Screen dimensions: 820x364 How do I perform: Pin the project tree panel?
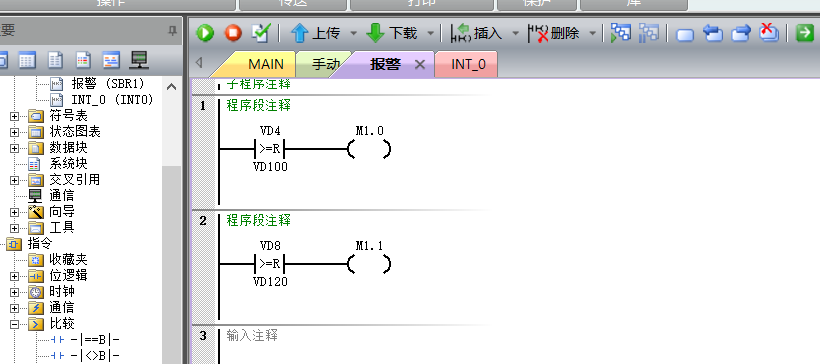(172, 31)
